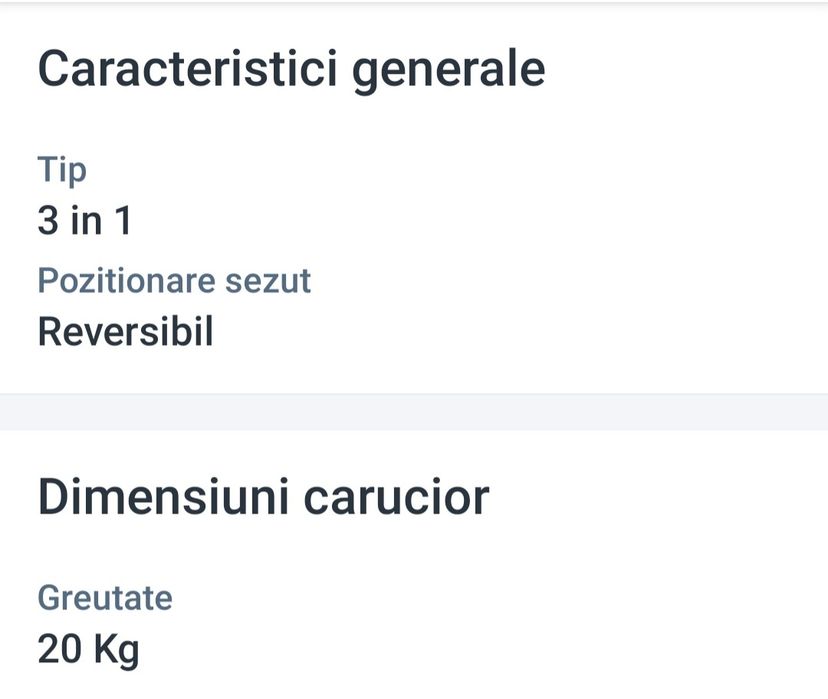Click the word Dimensiuni in the heading

tap(164, 497)
